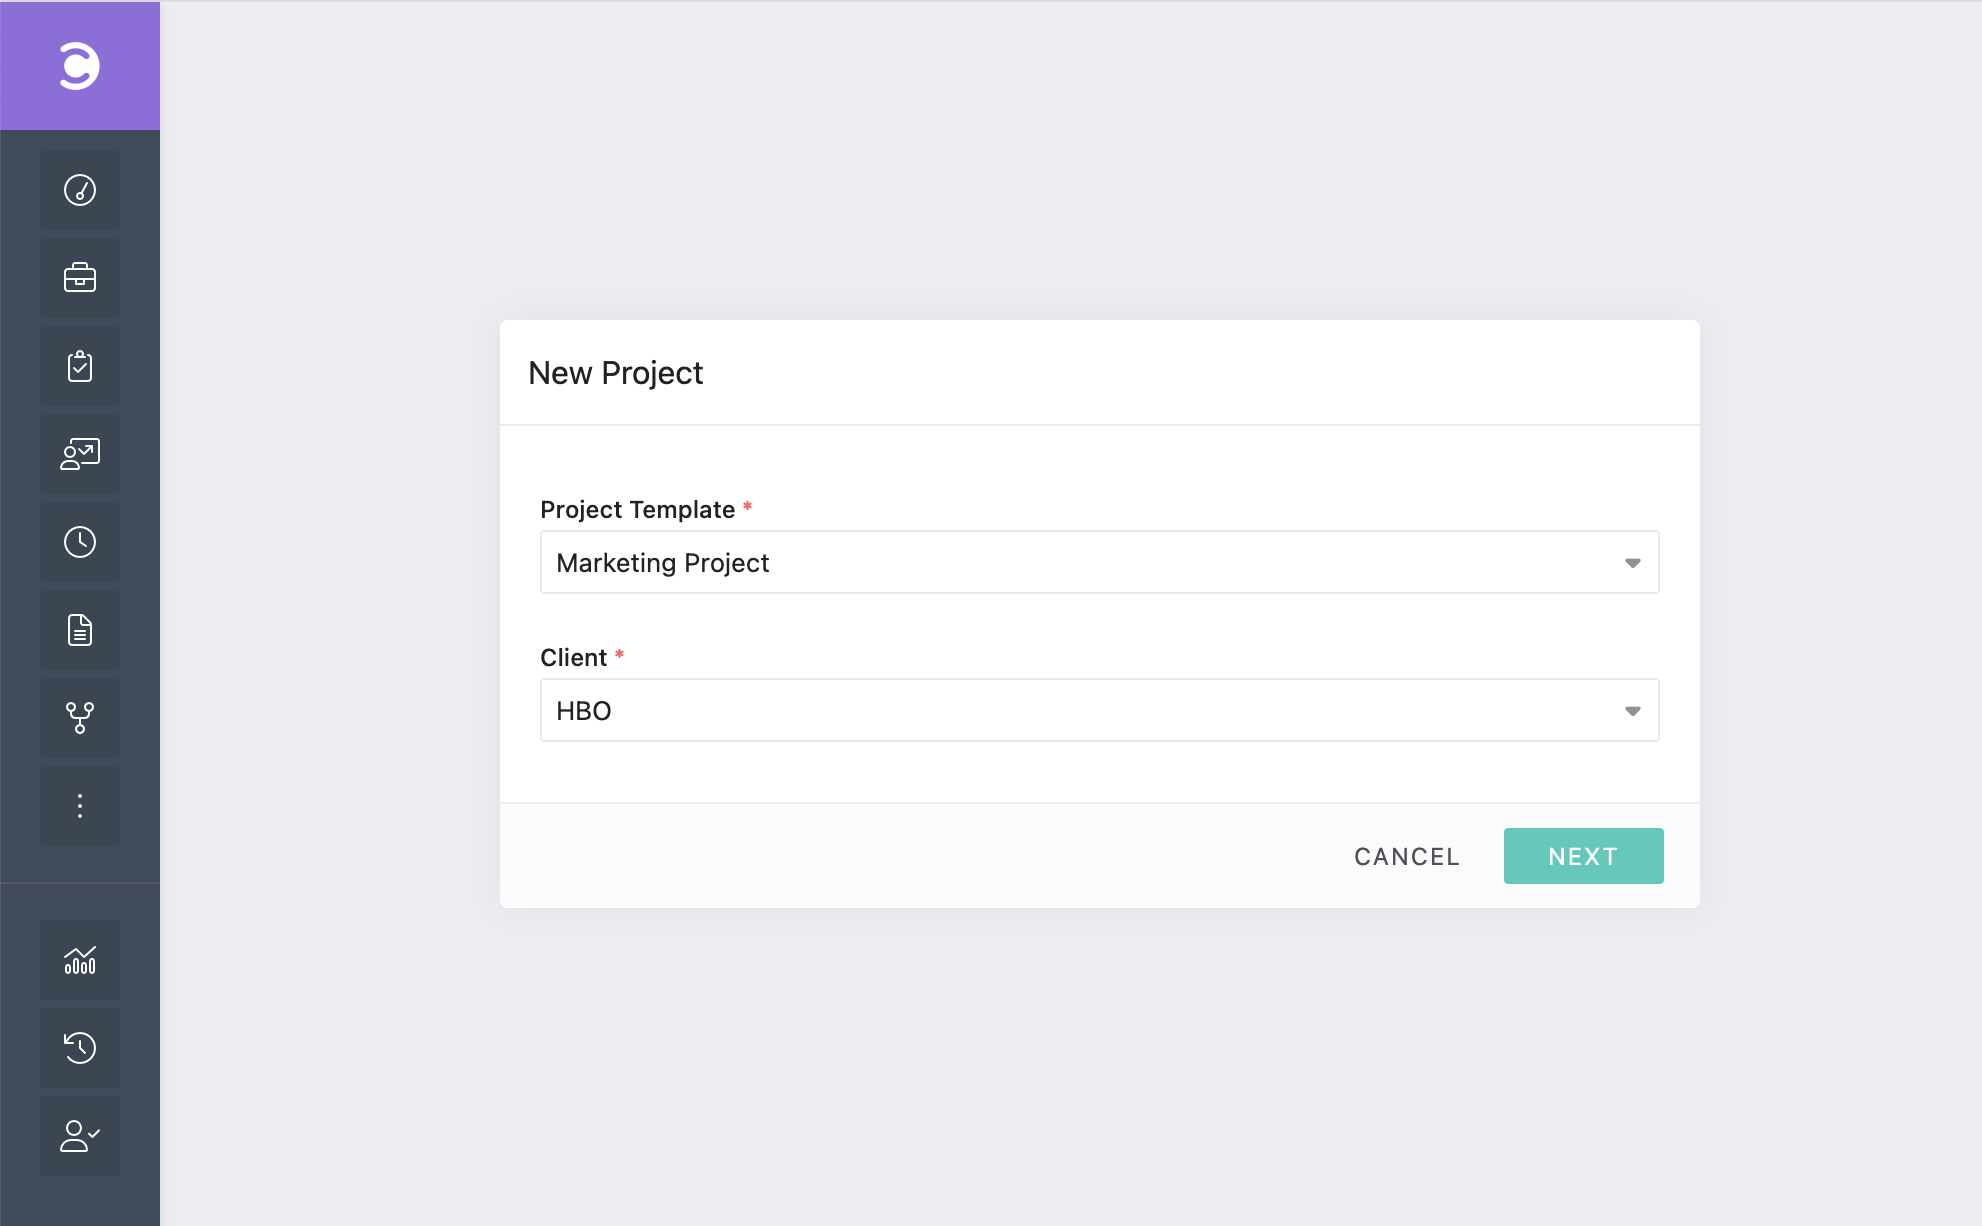This screenshot has height=1226, width=1982.
Task: Open the clock time tracking icon
Action: click(x=80, y=542)
